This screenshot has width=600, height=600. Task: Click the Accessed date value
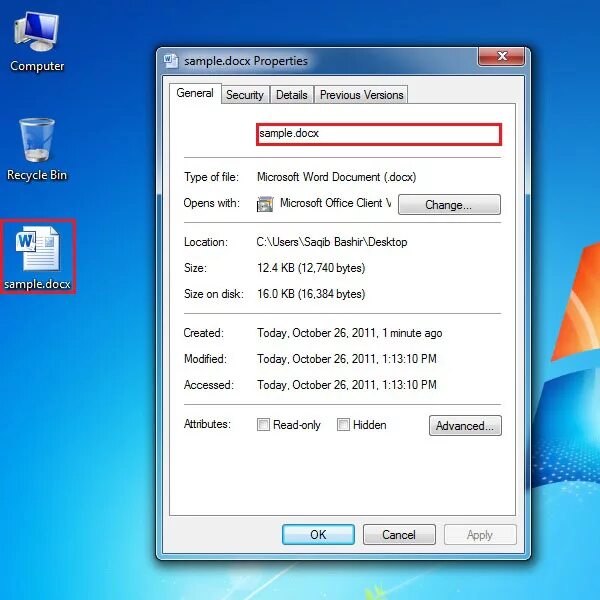(347, 385)
